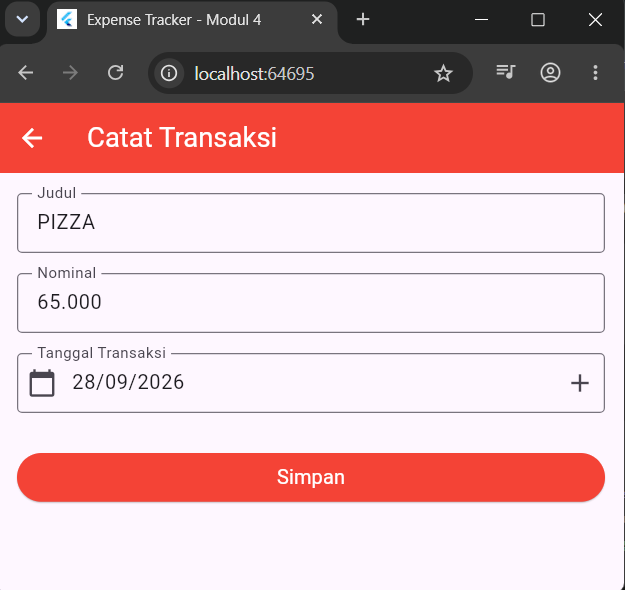This screenshot has width=625, height=590.
Task: Close the browser window
Action: [x=595, y=19]
